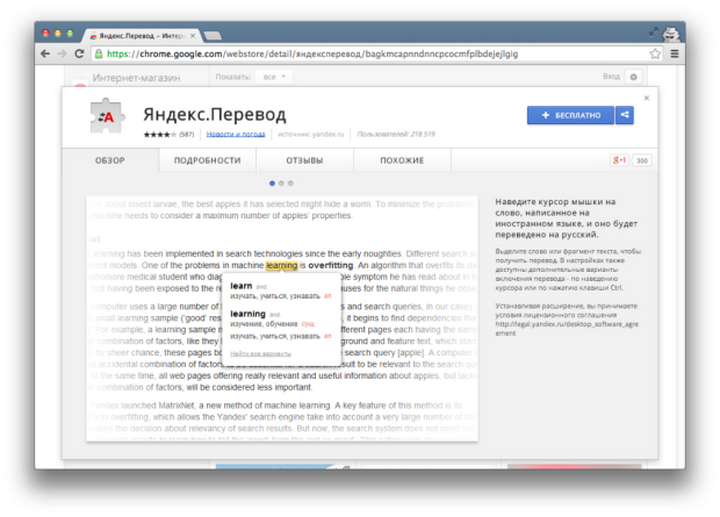This screenshot has width=720, height=517.
Task: Click the Google +1 button
Action: tap(619, 160)
